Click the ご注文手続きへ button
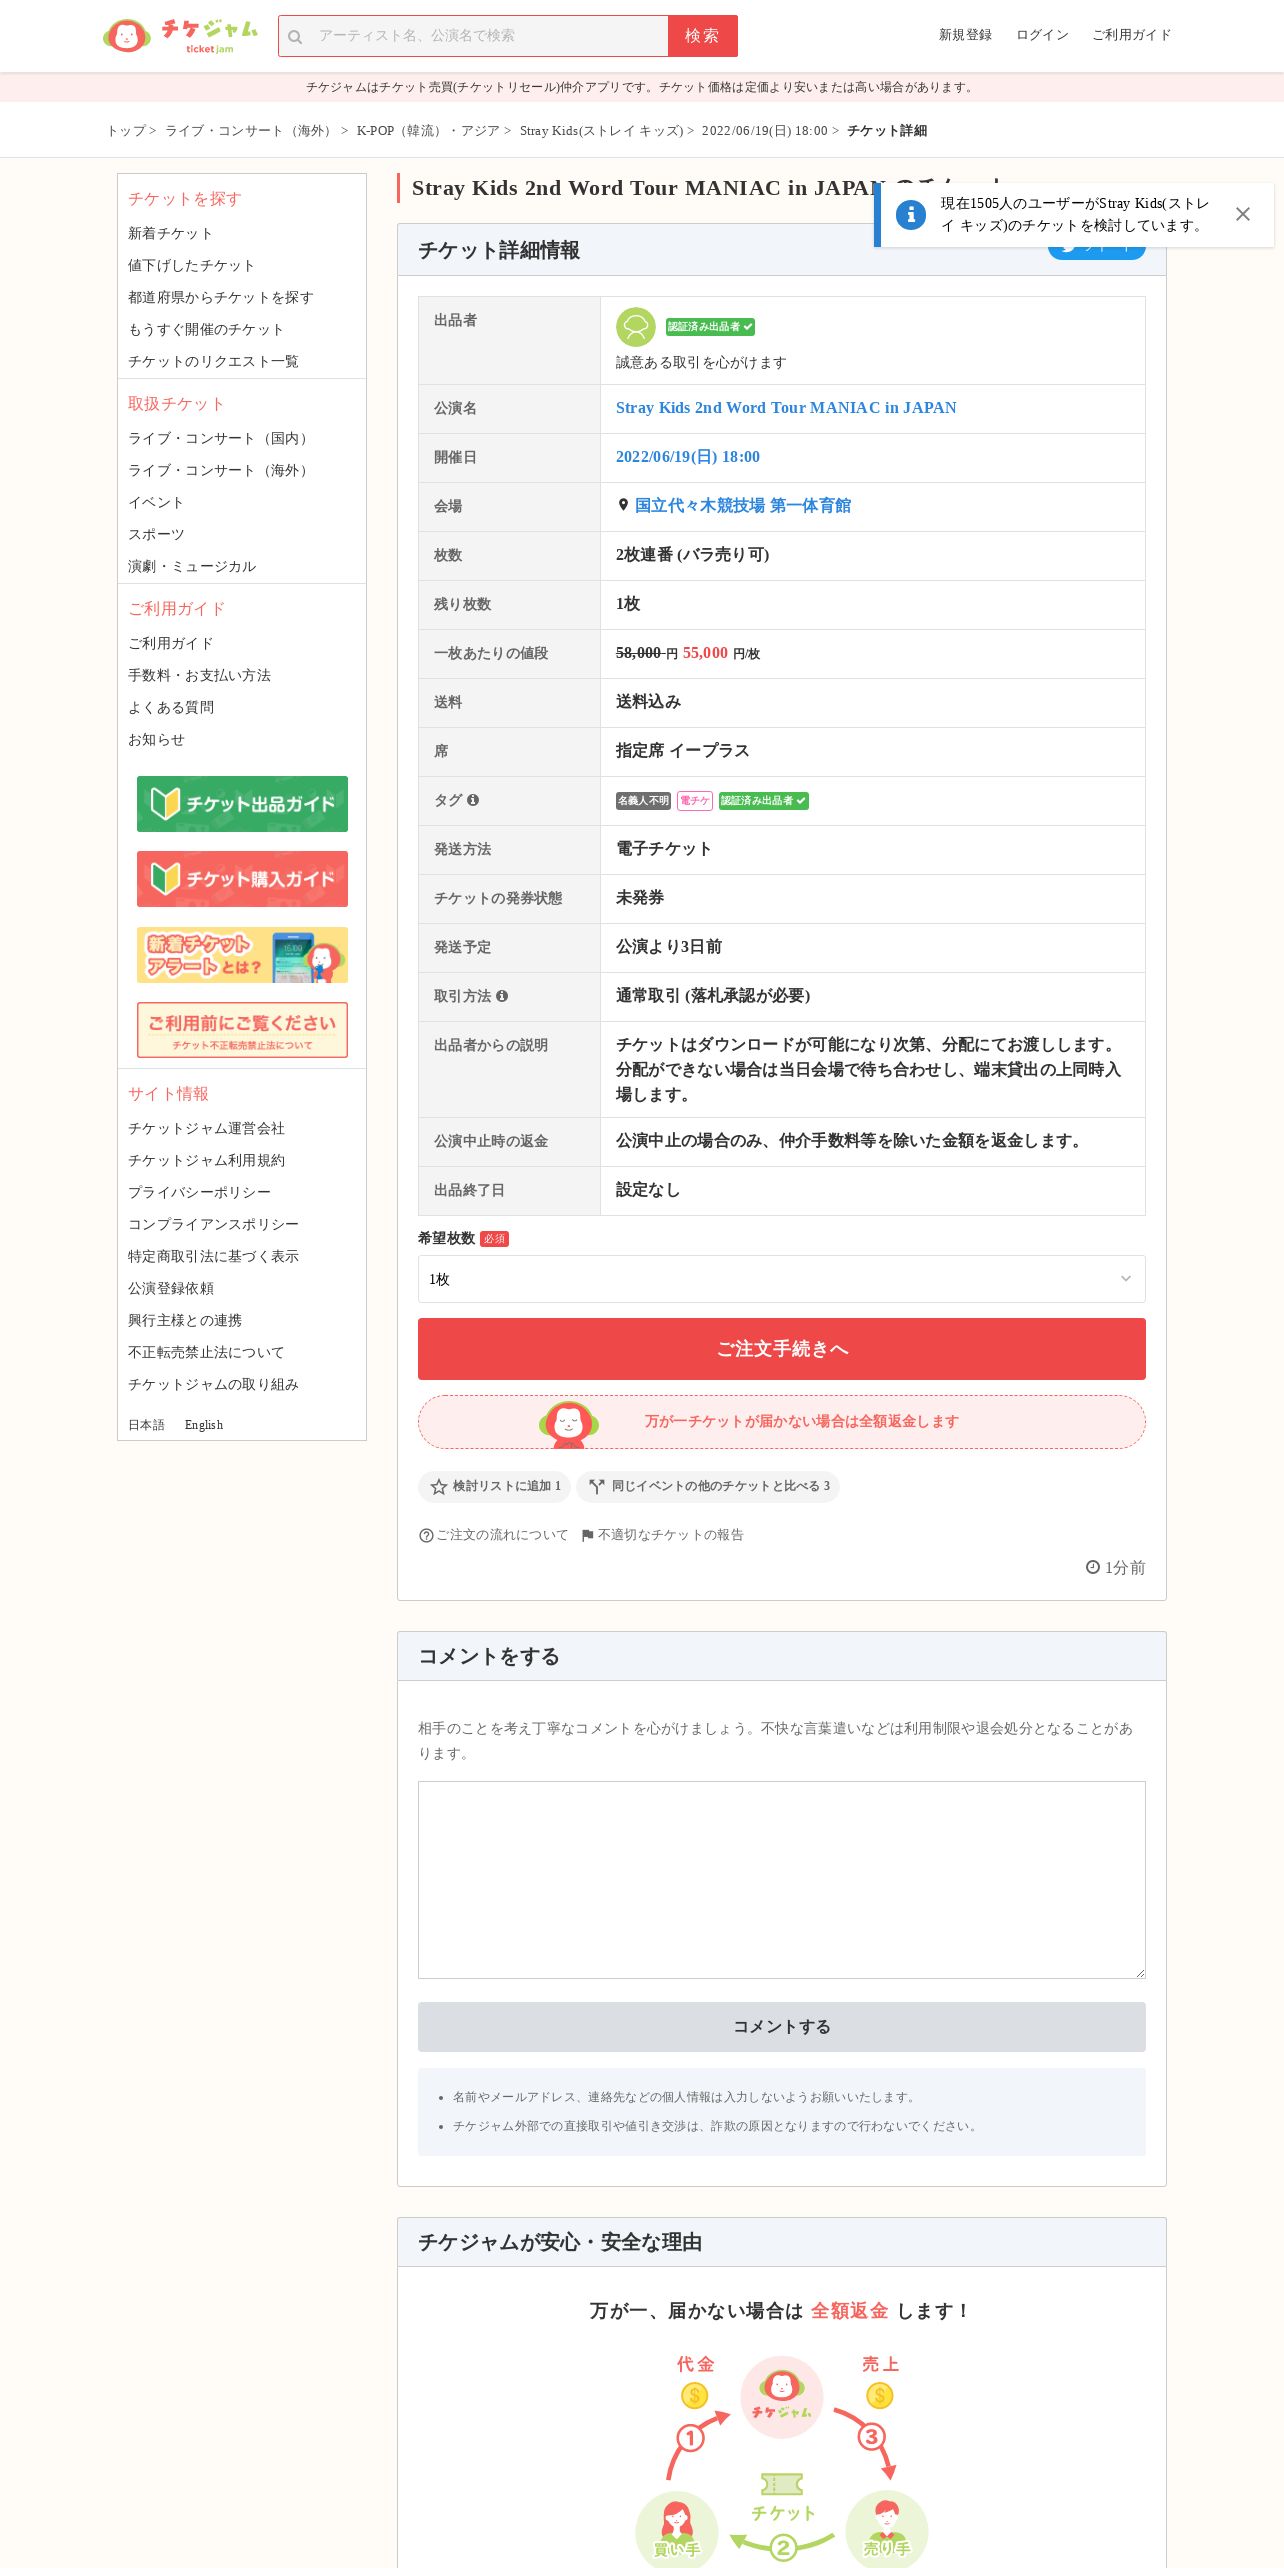This screenshot has height=2568, width=1284. pyautogui.click(x=781, y=1349)
